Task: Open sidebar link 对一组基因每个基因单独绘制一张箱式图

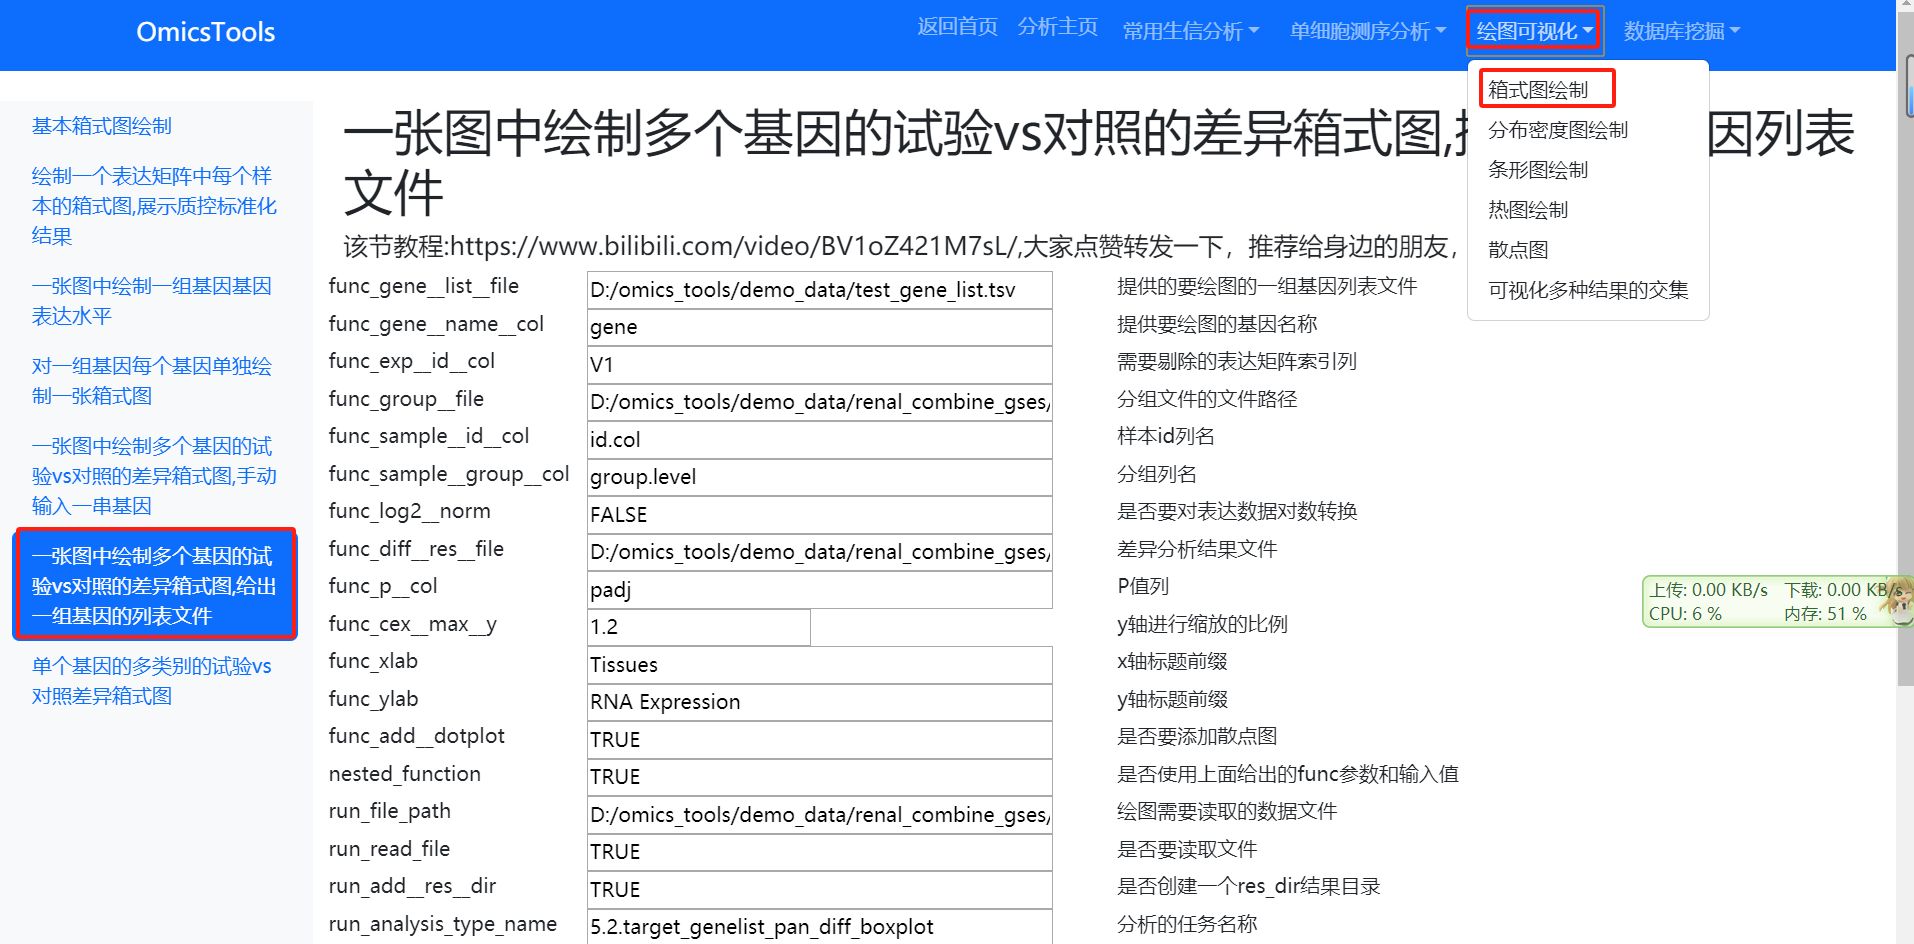Action: (x=152, y=381)
